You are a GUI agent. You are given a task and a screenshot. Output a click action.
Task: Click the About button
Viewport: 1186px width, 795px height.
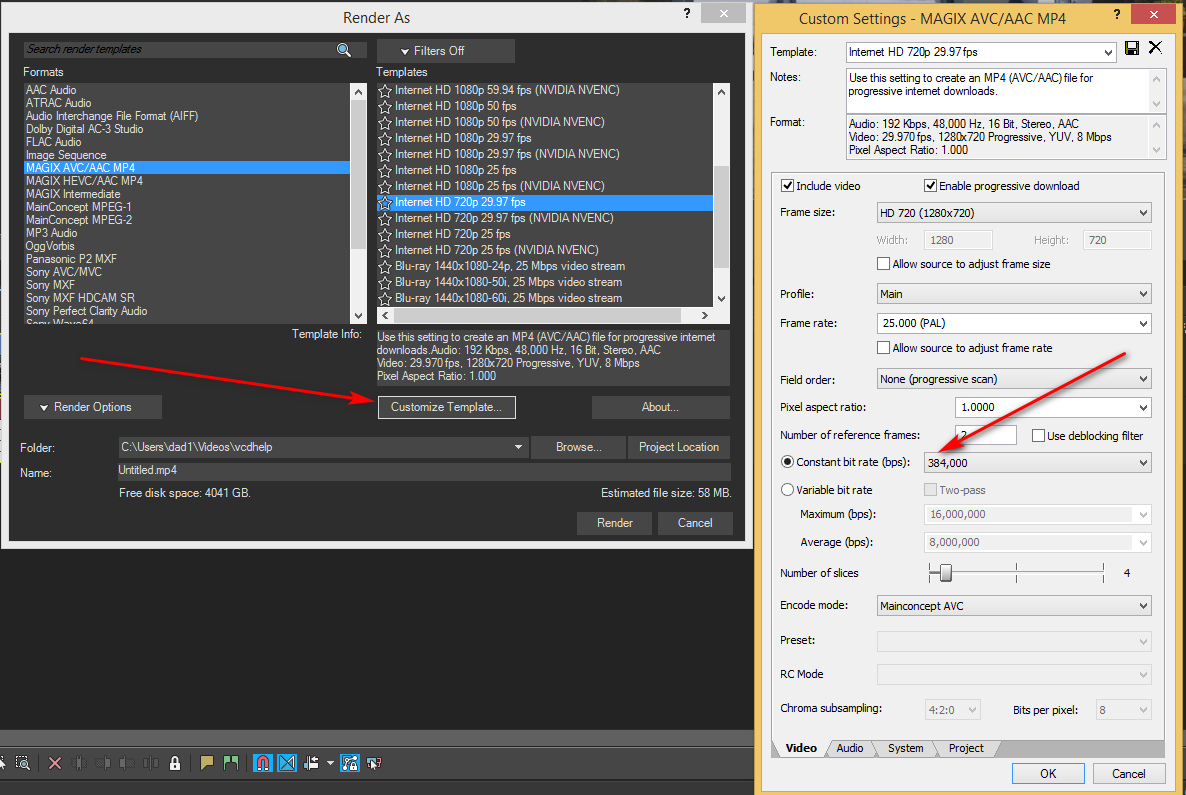(x=660, y=407)
